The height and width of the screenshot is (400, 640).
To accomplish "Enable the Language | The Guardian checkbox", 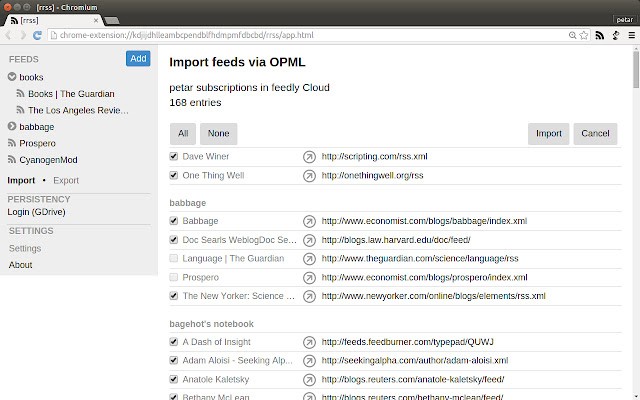I will (x=174, y=259).
